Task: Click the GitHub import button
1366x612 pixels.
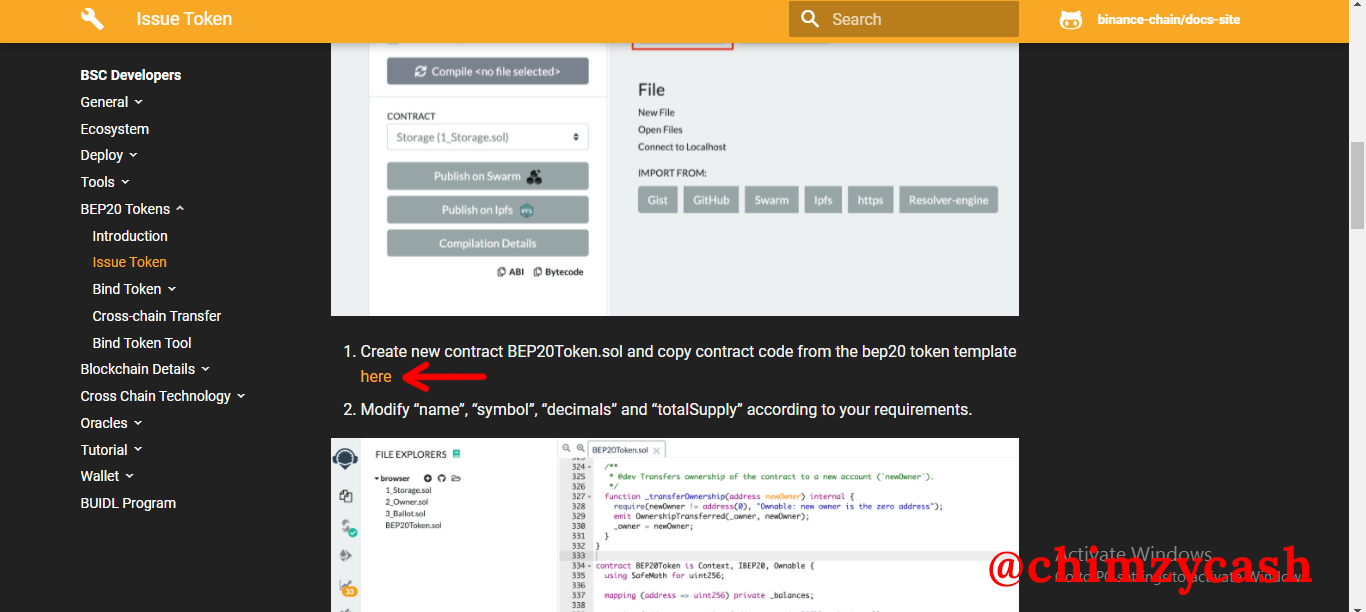Action: coord(711,200)
